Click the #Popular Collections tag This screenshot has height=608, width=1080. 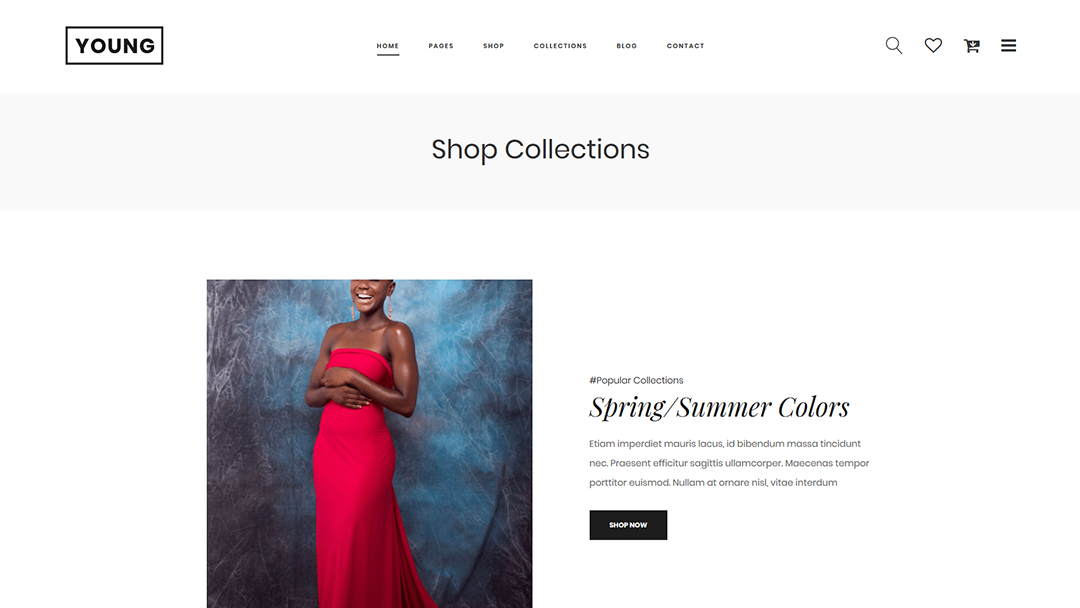pyautogui.click(x=636, y=380)
